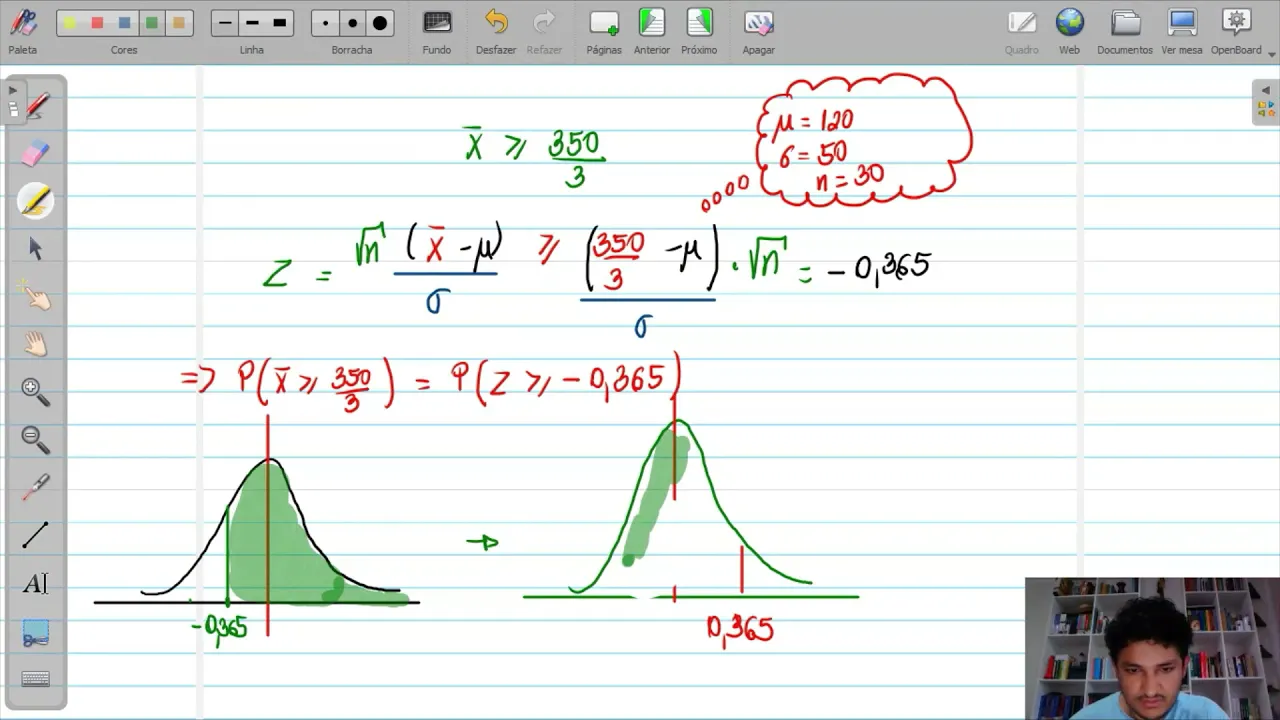Viewport: 1280px width, 720px height.
Task: Open the Fundo background options
Action: [437, 31]
